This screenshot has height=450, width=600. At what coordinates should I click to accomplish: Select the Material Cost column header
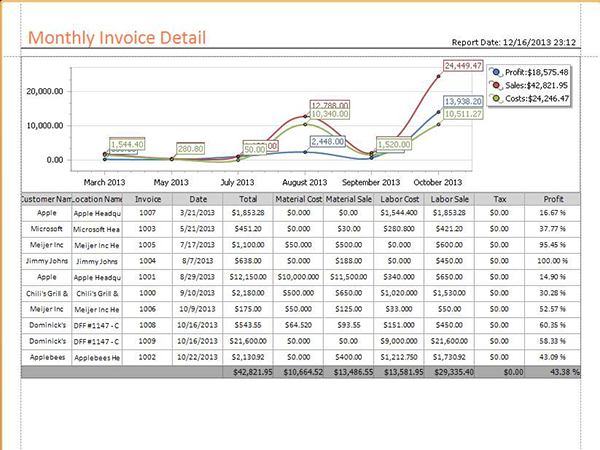click(x=299, y=199)
